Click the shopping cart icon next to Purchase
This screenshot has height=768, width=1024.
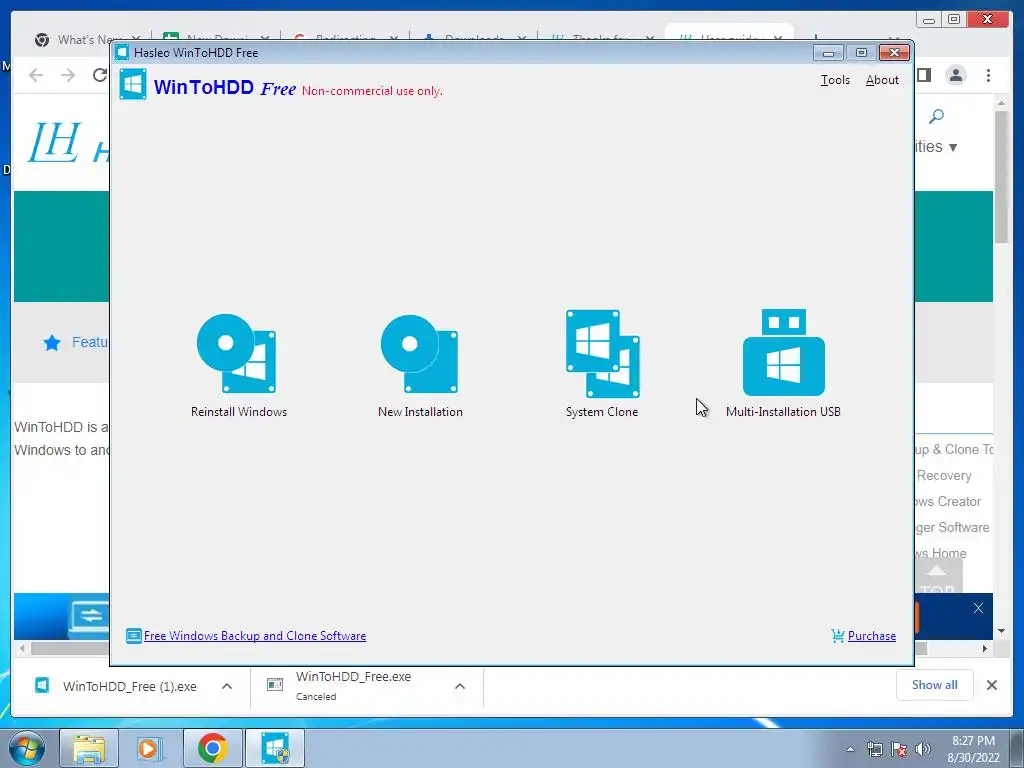coord(838,635)
